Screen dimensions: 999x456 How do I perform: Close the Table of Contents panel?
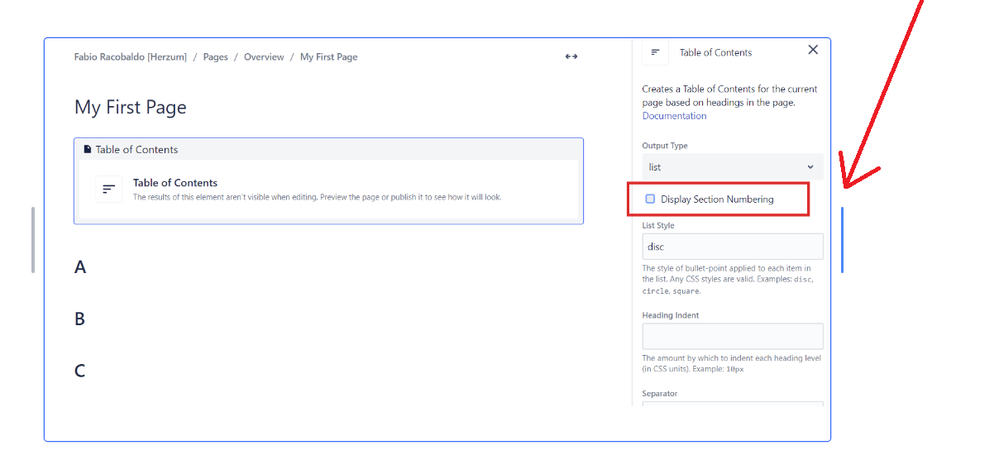pos(812,50)
